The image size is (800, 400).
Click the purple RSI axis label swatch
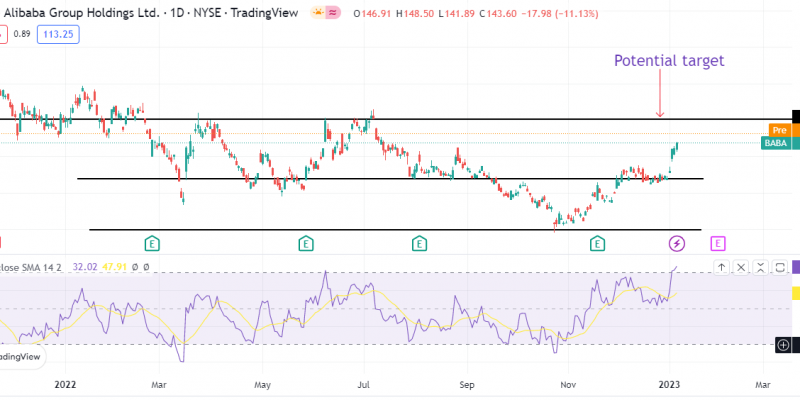796,267
